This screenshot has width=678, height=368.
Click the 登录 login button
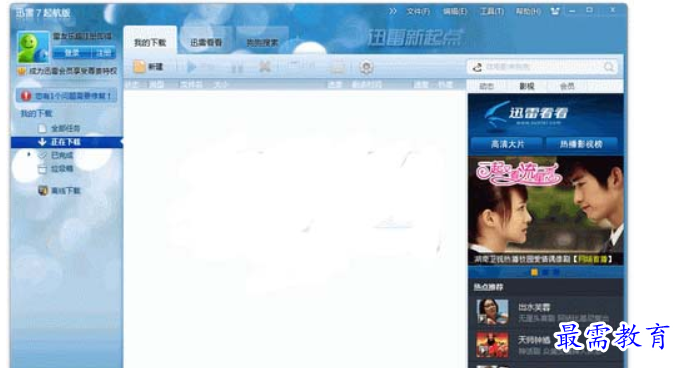point(72,53)
